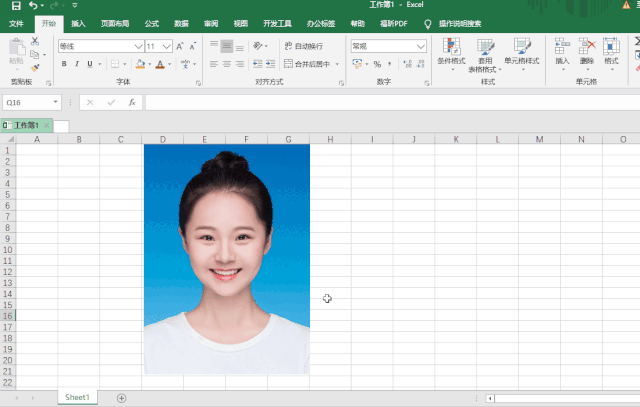Switch to the 公式 (Formulas) tab
Image resolution: width=640 pixels, height=407 pixels.
pos(152,22)
